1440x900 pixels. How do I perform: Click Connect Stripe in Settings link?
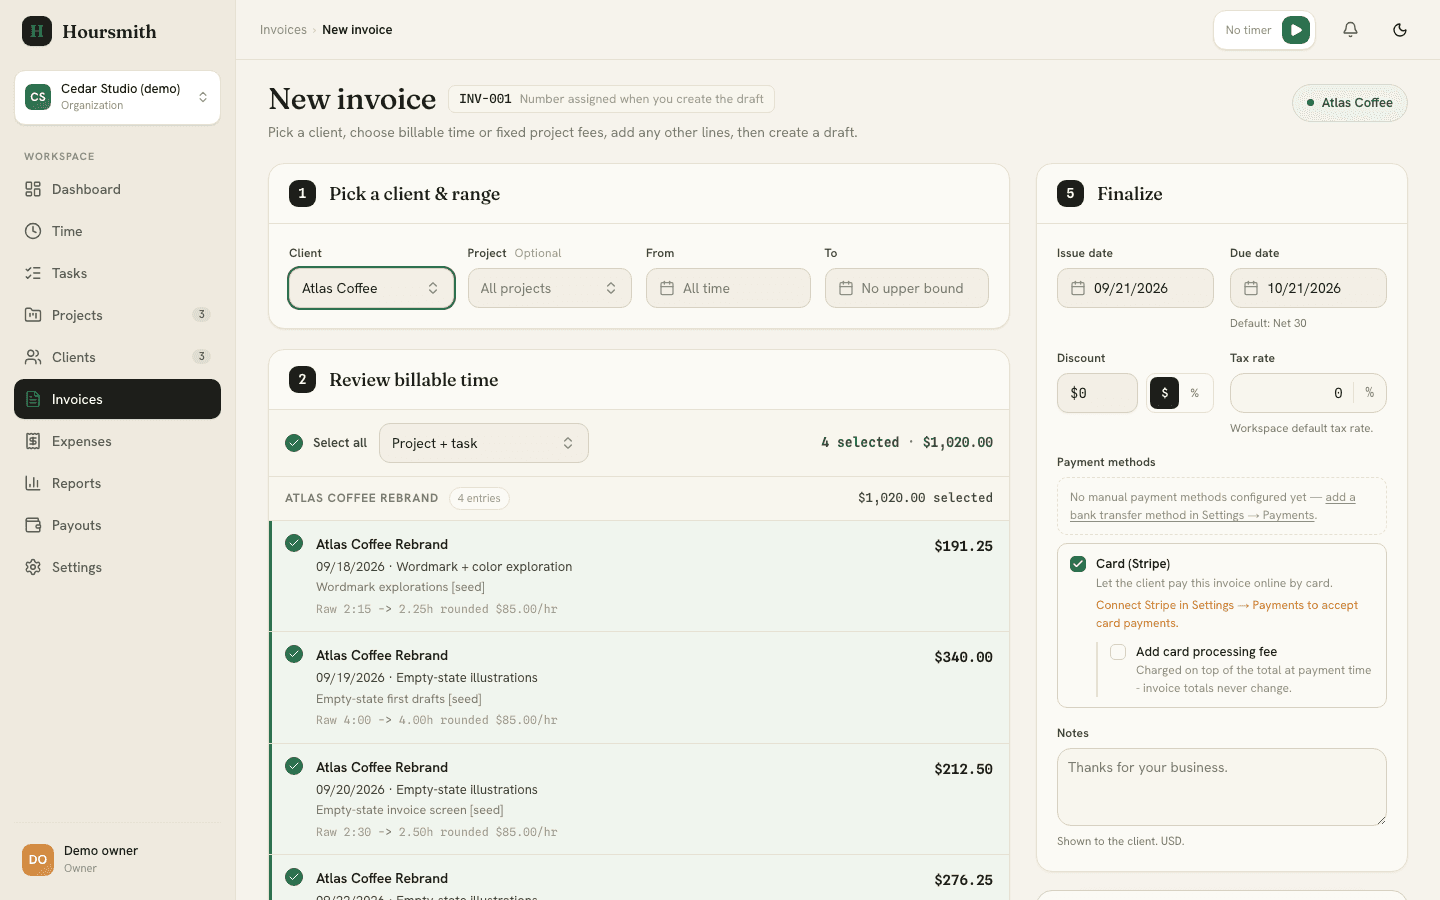(1227, 614)
